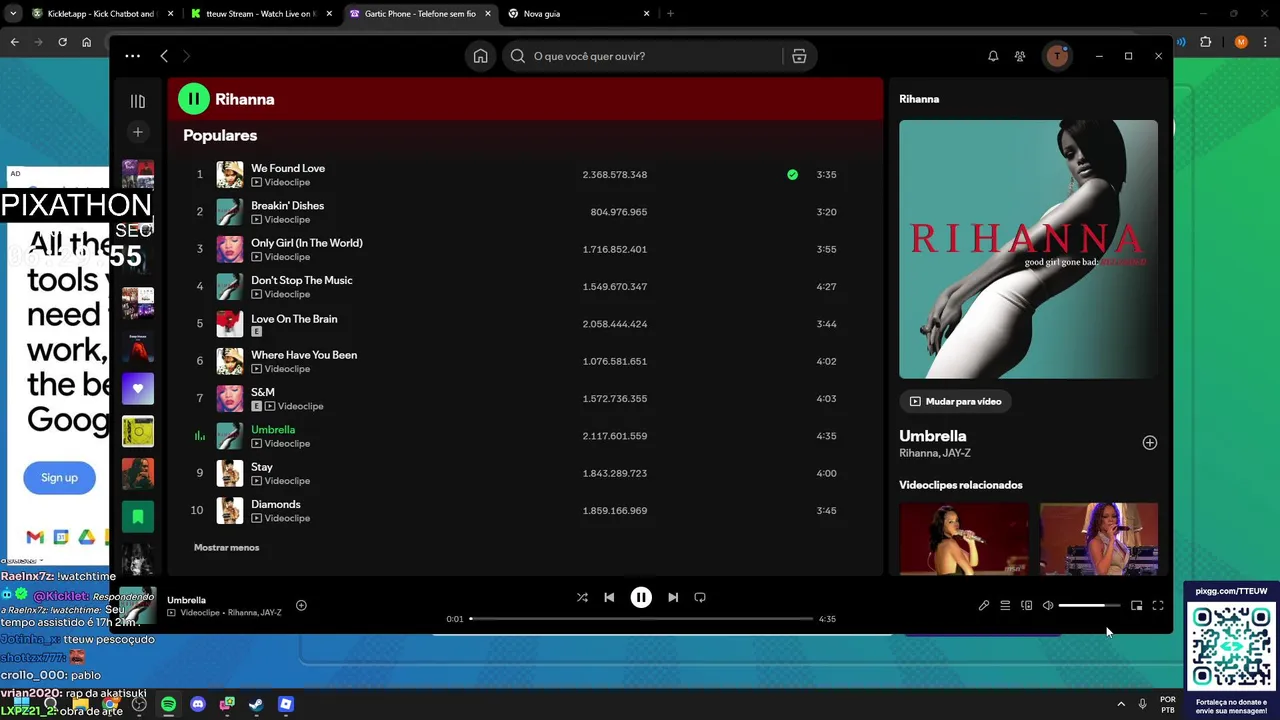This screenshot has width=1280, height=720.
Task: Click the Rihanna title in Now Playing panel
Action: click(919, 99)
